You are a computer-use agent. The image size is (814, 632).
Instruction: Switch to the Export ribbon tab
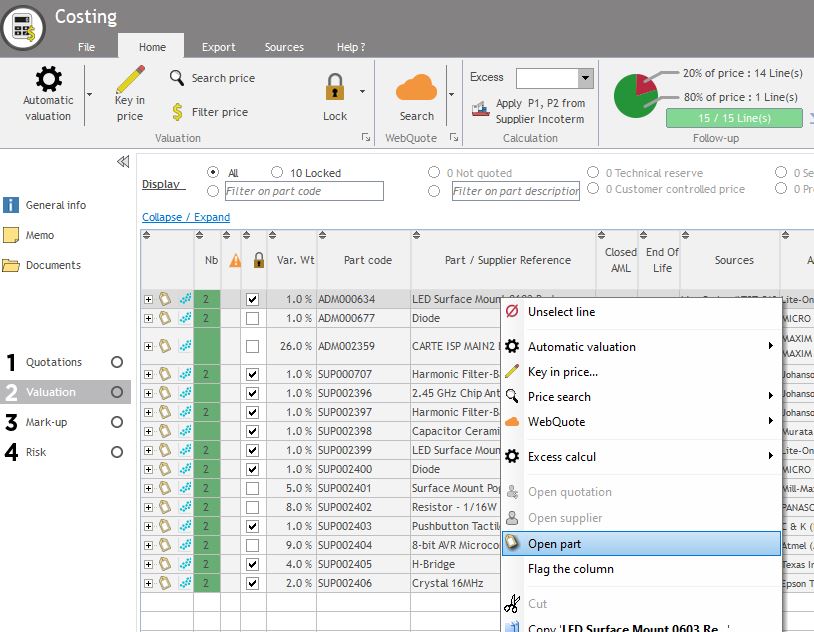pos(218,47)
